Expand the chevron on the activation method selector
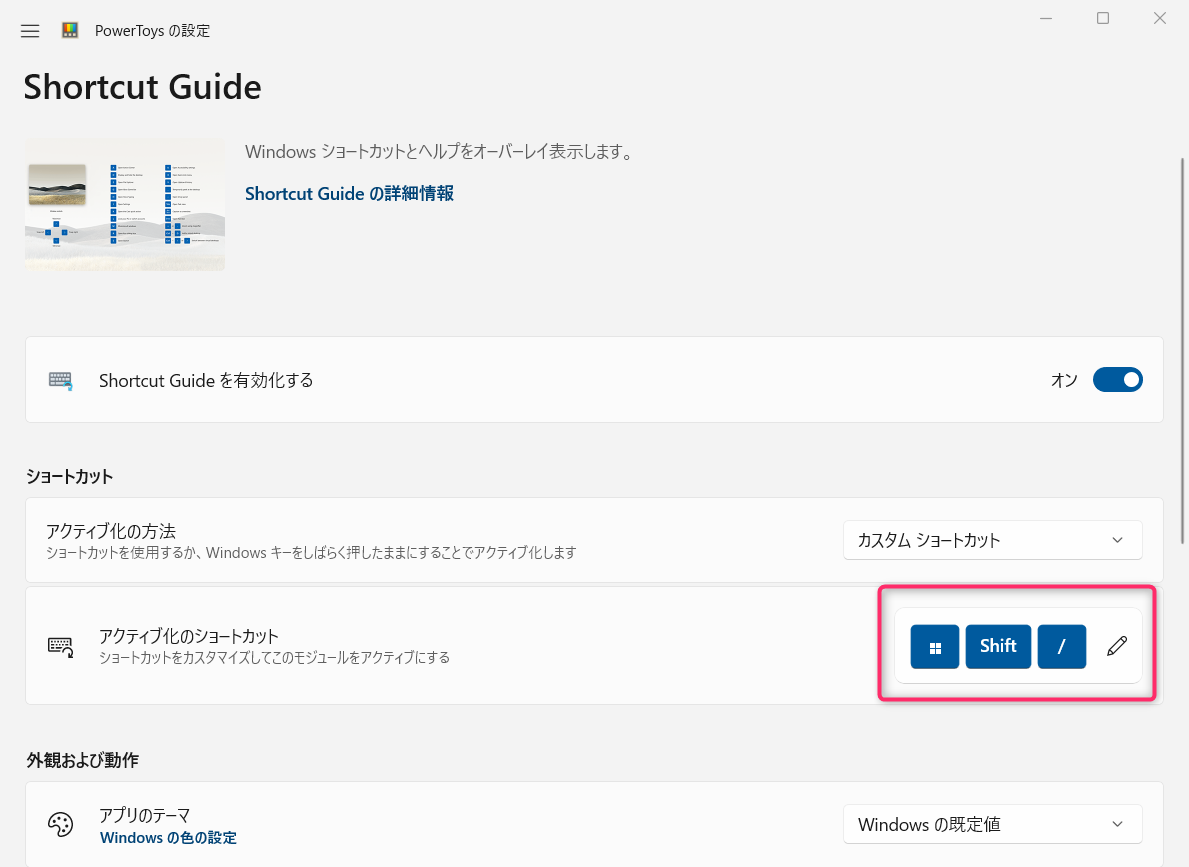 click(x=1118, y=540)
